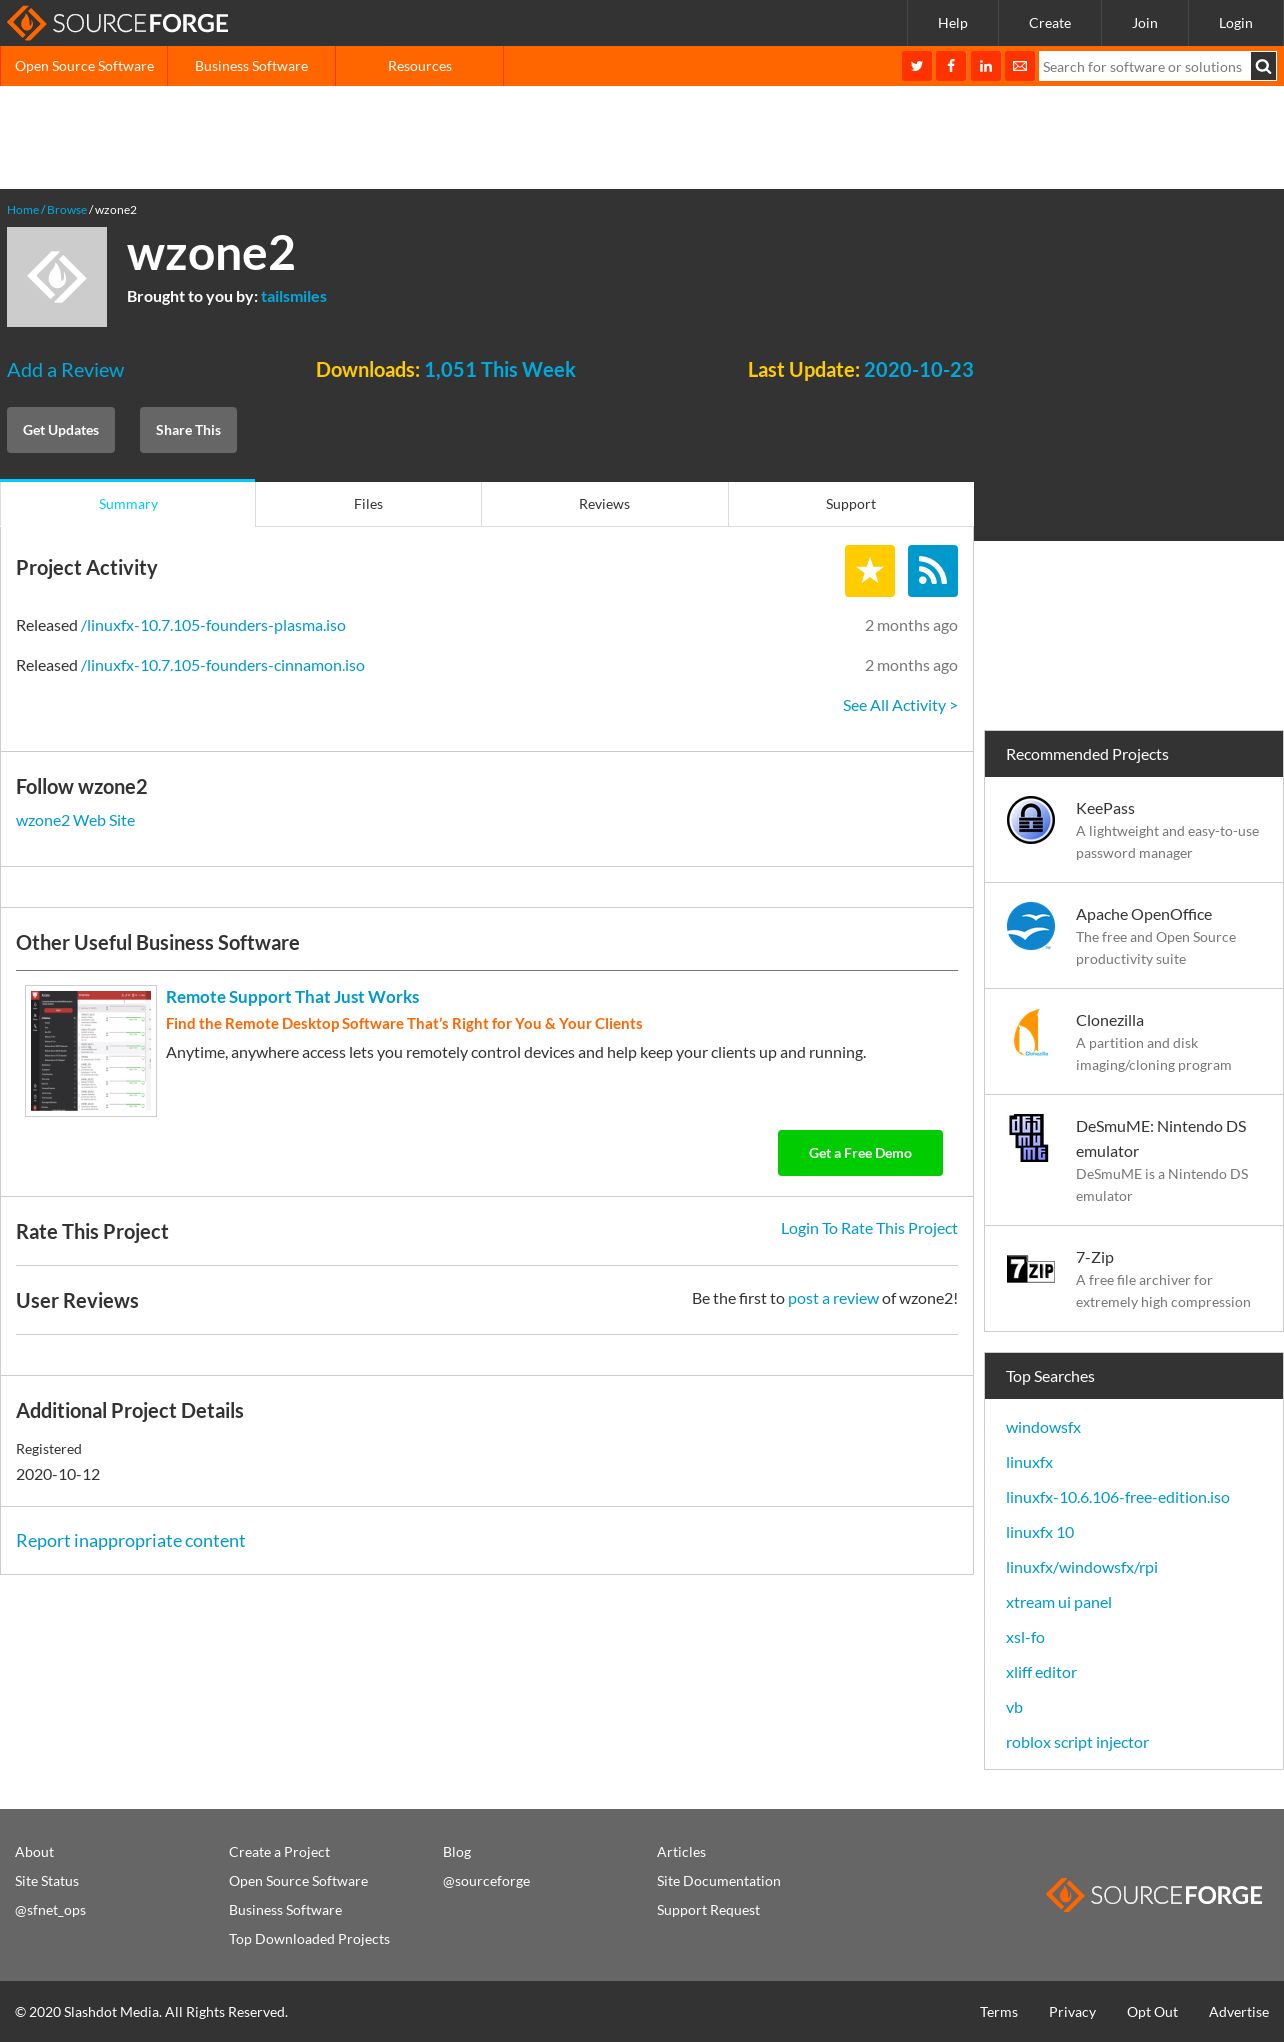Screen dimensions: 1284x2042
Task: Open the Clonezilla project title
Action: click(x=1110, y=1020)
